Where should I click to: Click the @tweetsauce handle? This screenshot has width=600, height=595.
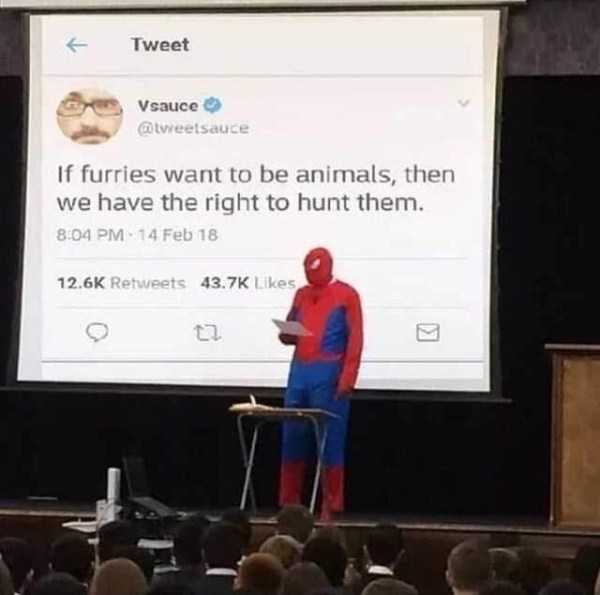[x=193, y=128]
